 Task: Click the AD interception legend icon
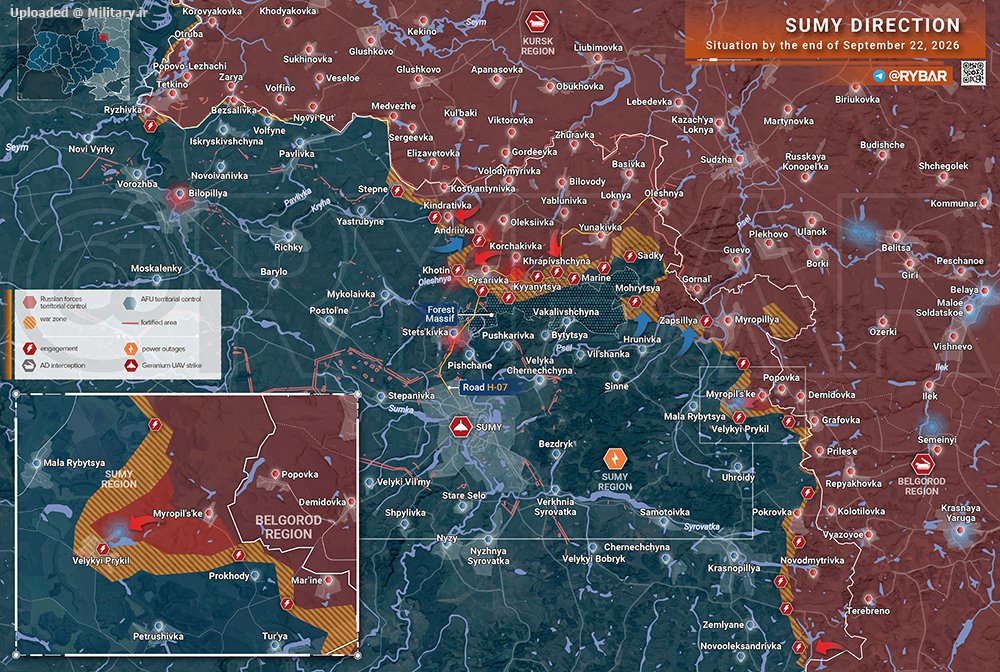click(29, 365)
